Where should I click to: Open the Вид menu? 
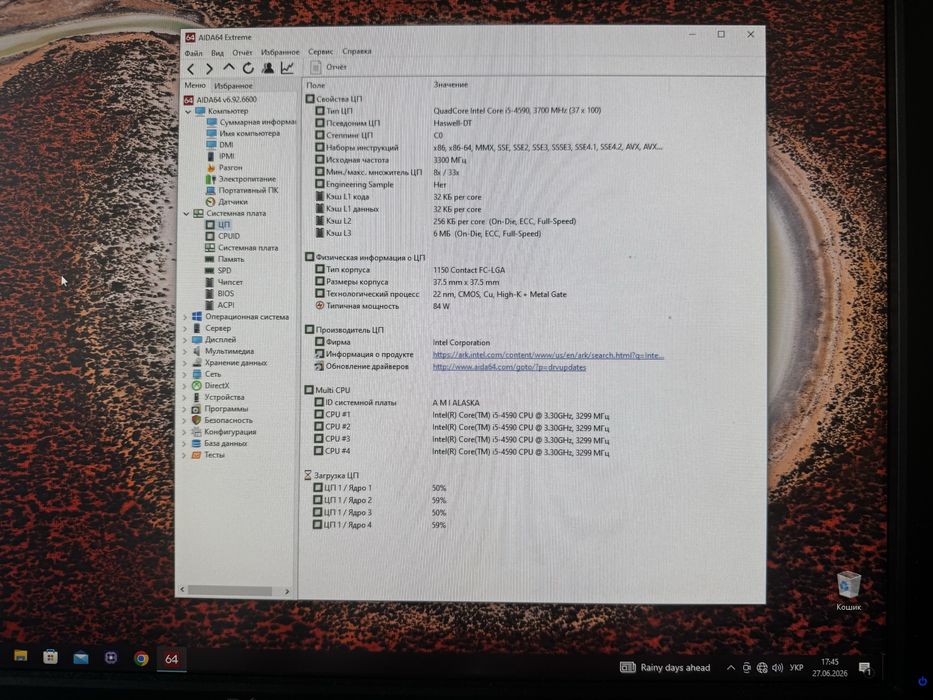217,53
